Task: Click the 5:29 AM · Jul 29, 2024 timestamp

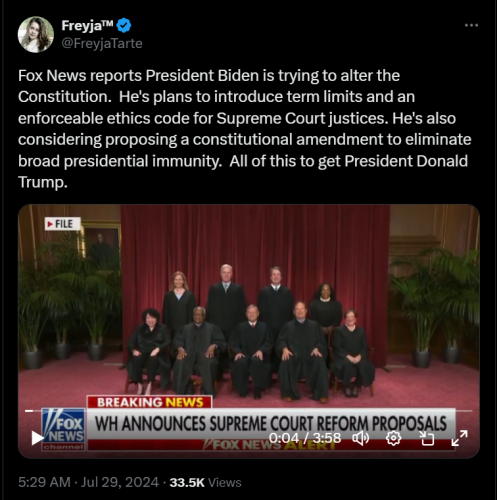Action: (x=88, y=482)
